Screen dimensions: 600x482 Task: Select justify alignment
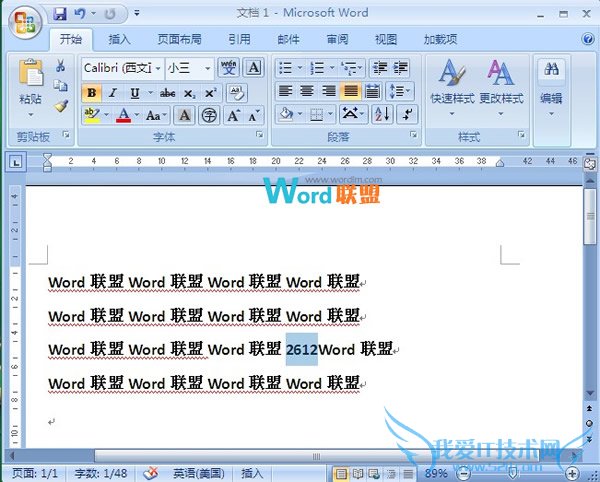coord(351,91)
